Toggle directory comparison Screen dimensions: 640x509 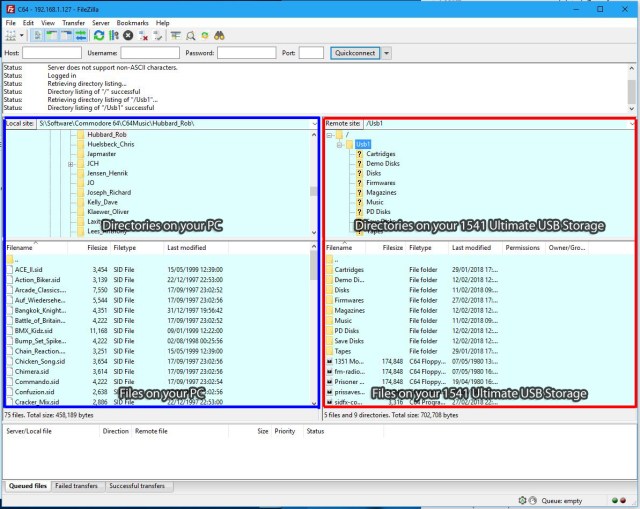[190, 36]
